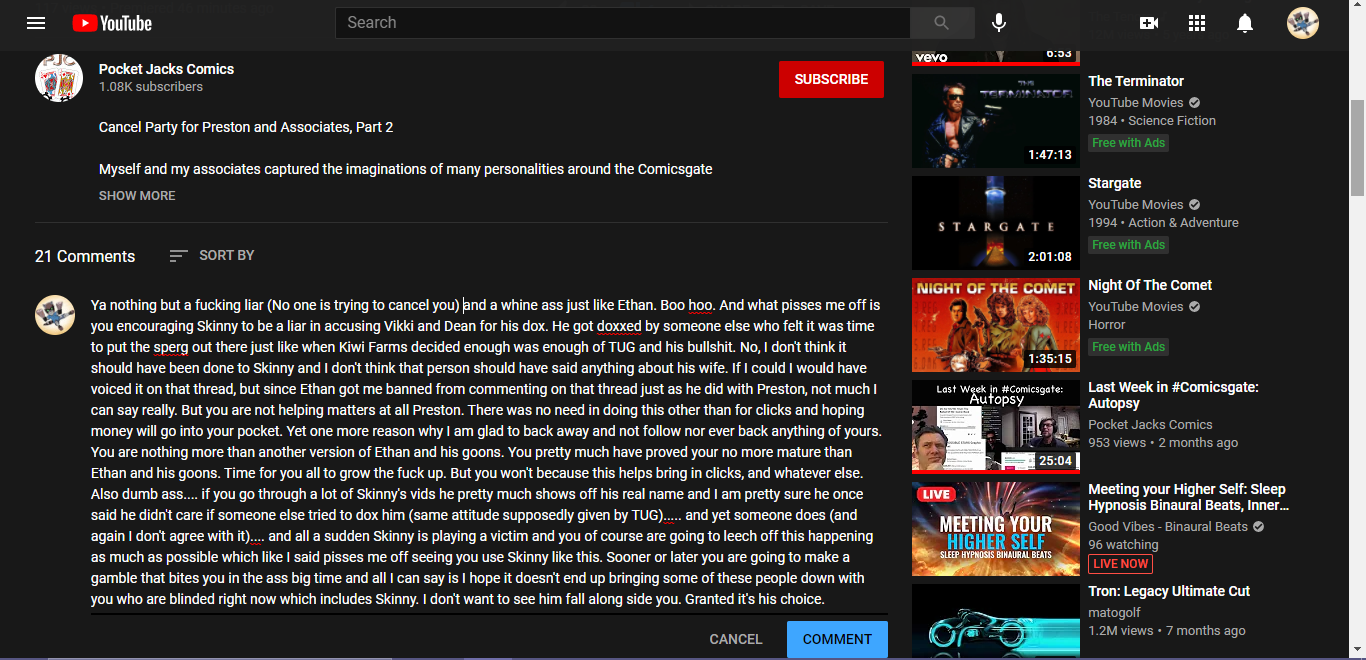The image size is (1366, 660).
Task: Open The Terminator movie title
Action: (1136, 81)
